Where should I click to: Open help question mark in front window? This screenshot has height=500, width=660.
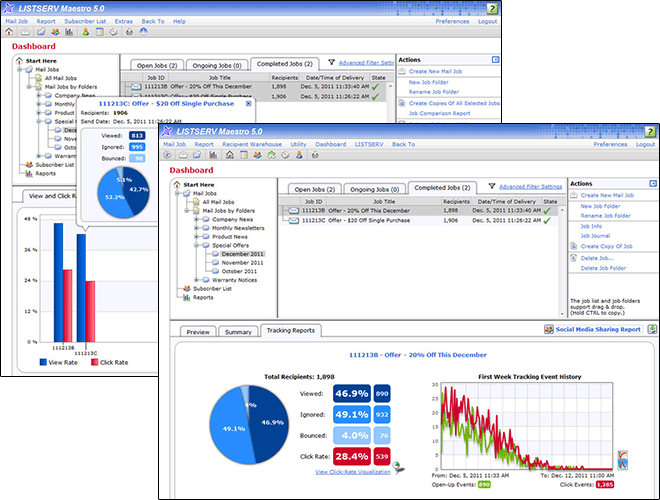pyautogui.click(x=650, y=131)
